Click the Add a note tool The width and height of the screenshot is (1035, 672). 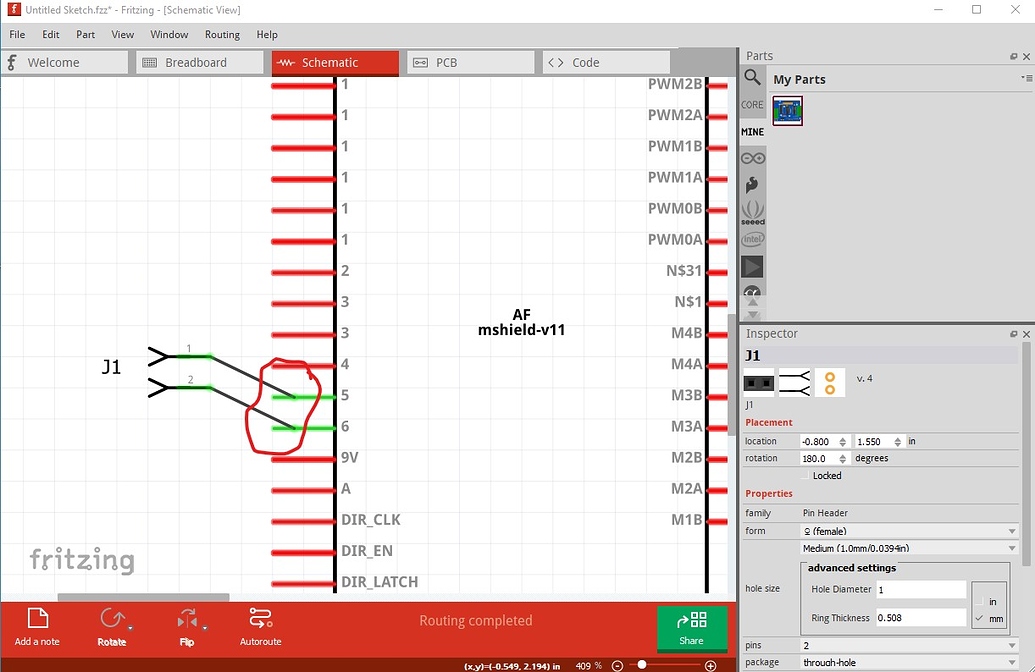pyautogui.click(x=37, y=627)
